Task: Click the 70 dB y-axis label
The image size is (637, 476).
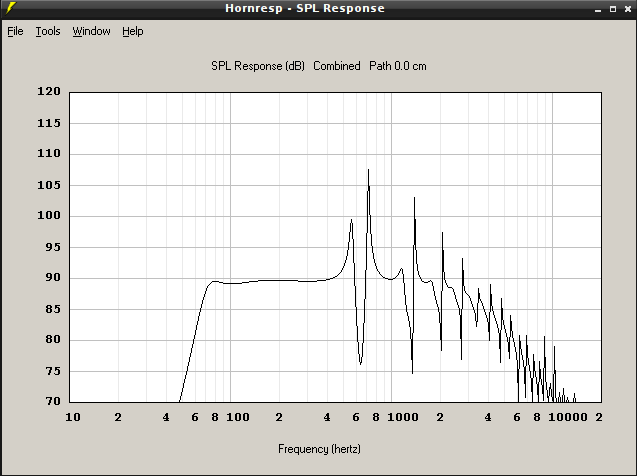Action: (x=53, y=402)
